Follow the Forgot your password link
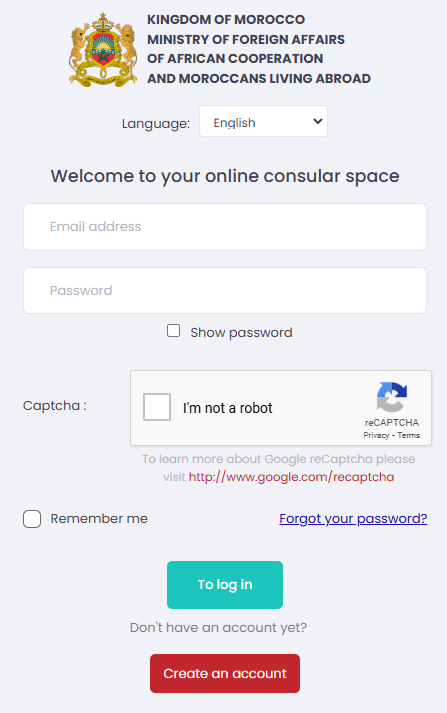447x713 pixels. point(353,519)
